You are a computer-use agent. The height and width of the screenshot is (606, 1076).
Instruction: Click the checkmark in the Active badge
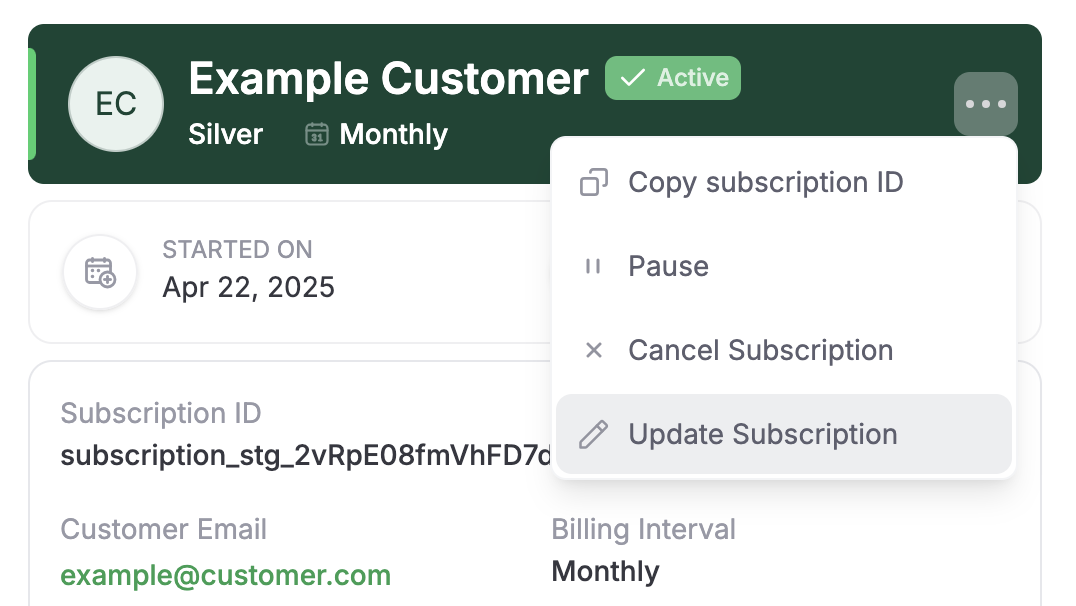click(x=632, y=78)
